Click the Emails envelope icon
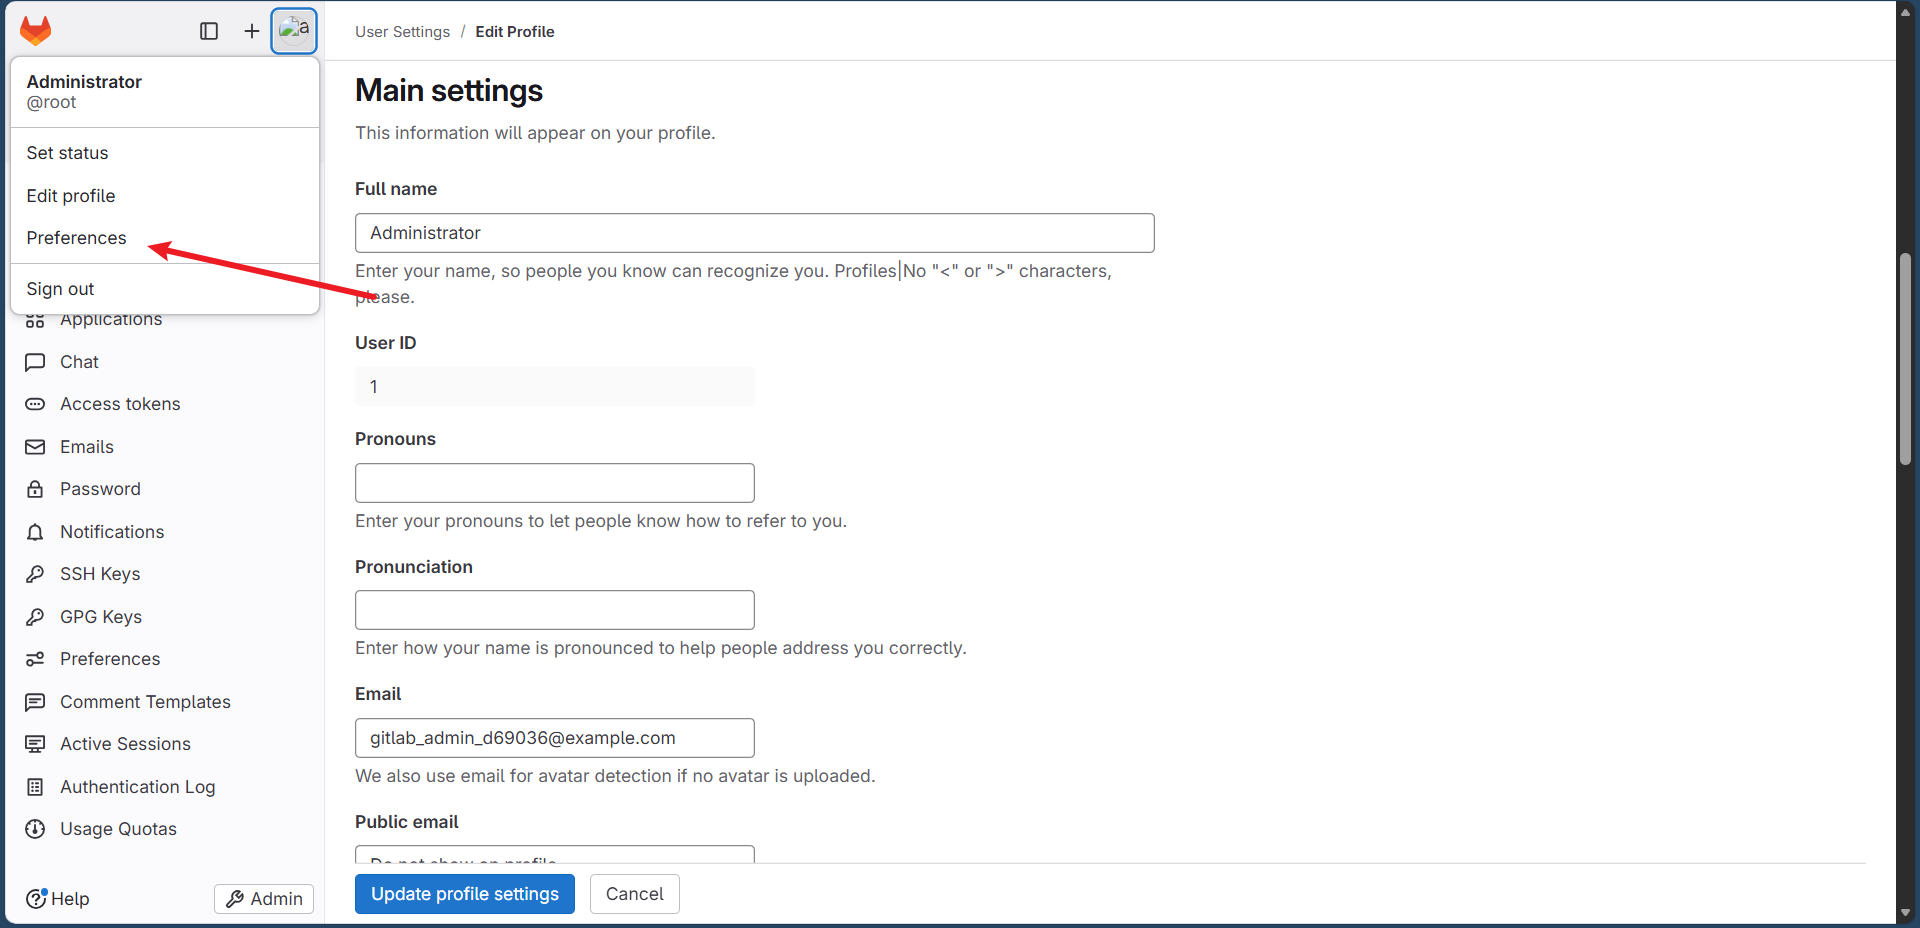 [x=35, y=447]
